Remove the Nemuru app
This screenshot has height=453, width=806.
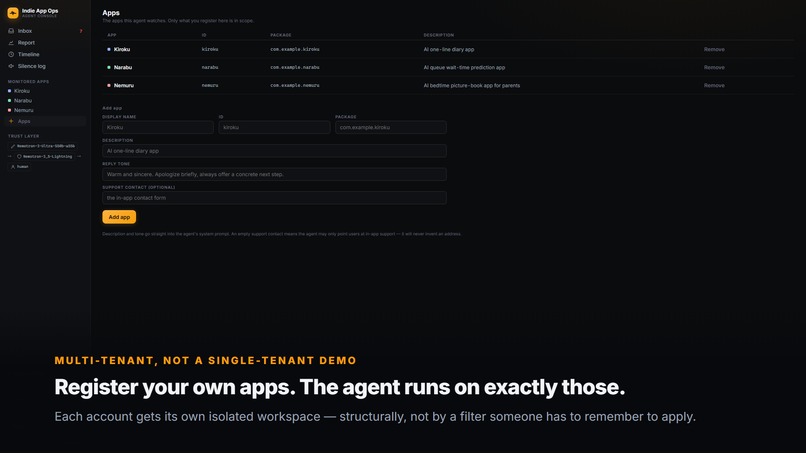click(x=714, y=85)
